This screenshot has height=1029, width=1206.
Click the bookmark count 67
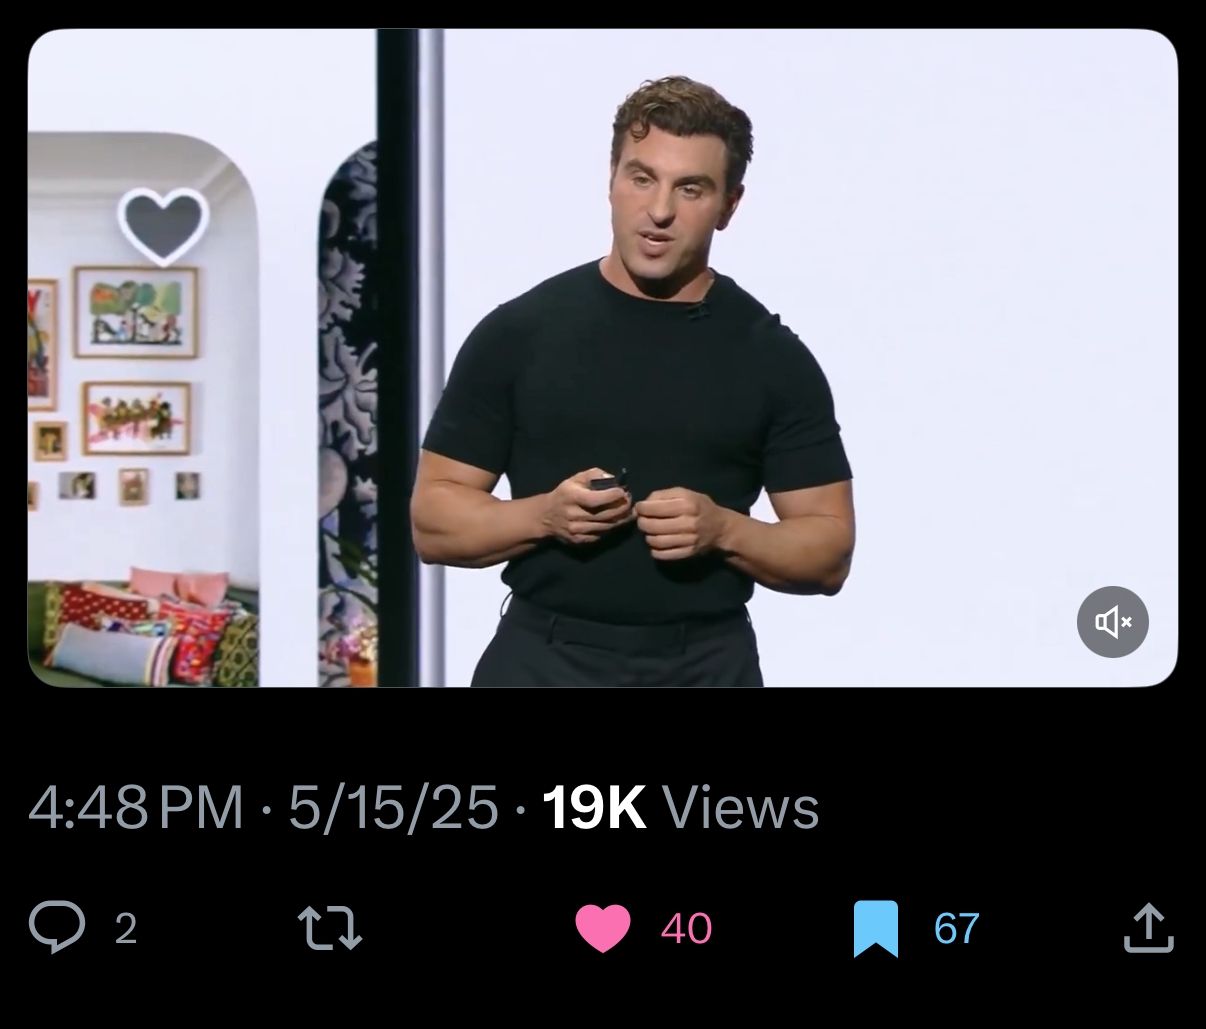pos(957,928)
